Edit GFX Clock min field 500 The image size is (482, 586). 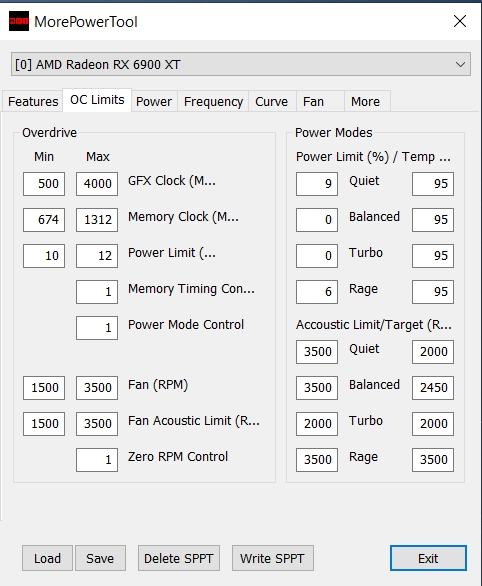pos(44,184)
